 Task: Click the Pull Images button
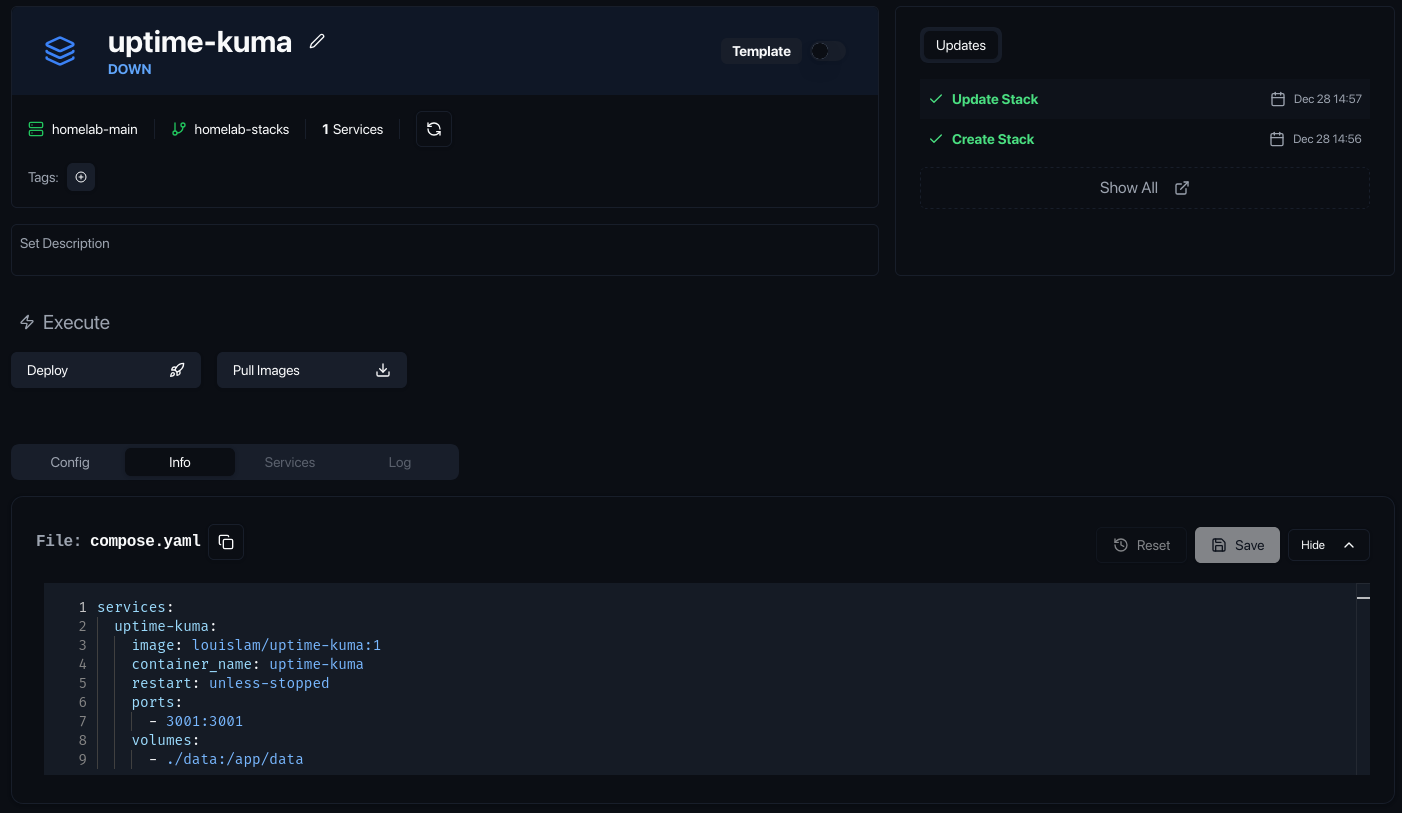tap(312, 370)
